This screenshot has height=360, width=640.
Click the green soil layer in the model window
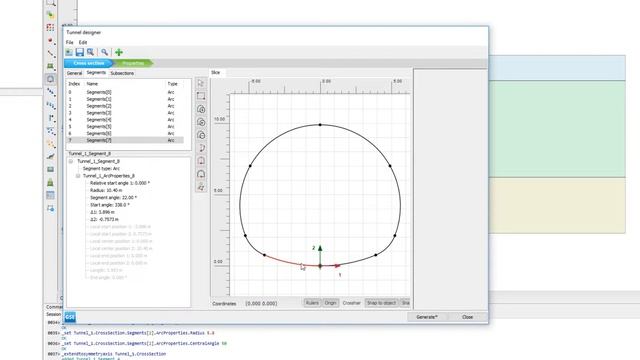[x=557, y=129]
